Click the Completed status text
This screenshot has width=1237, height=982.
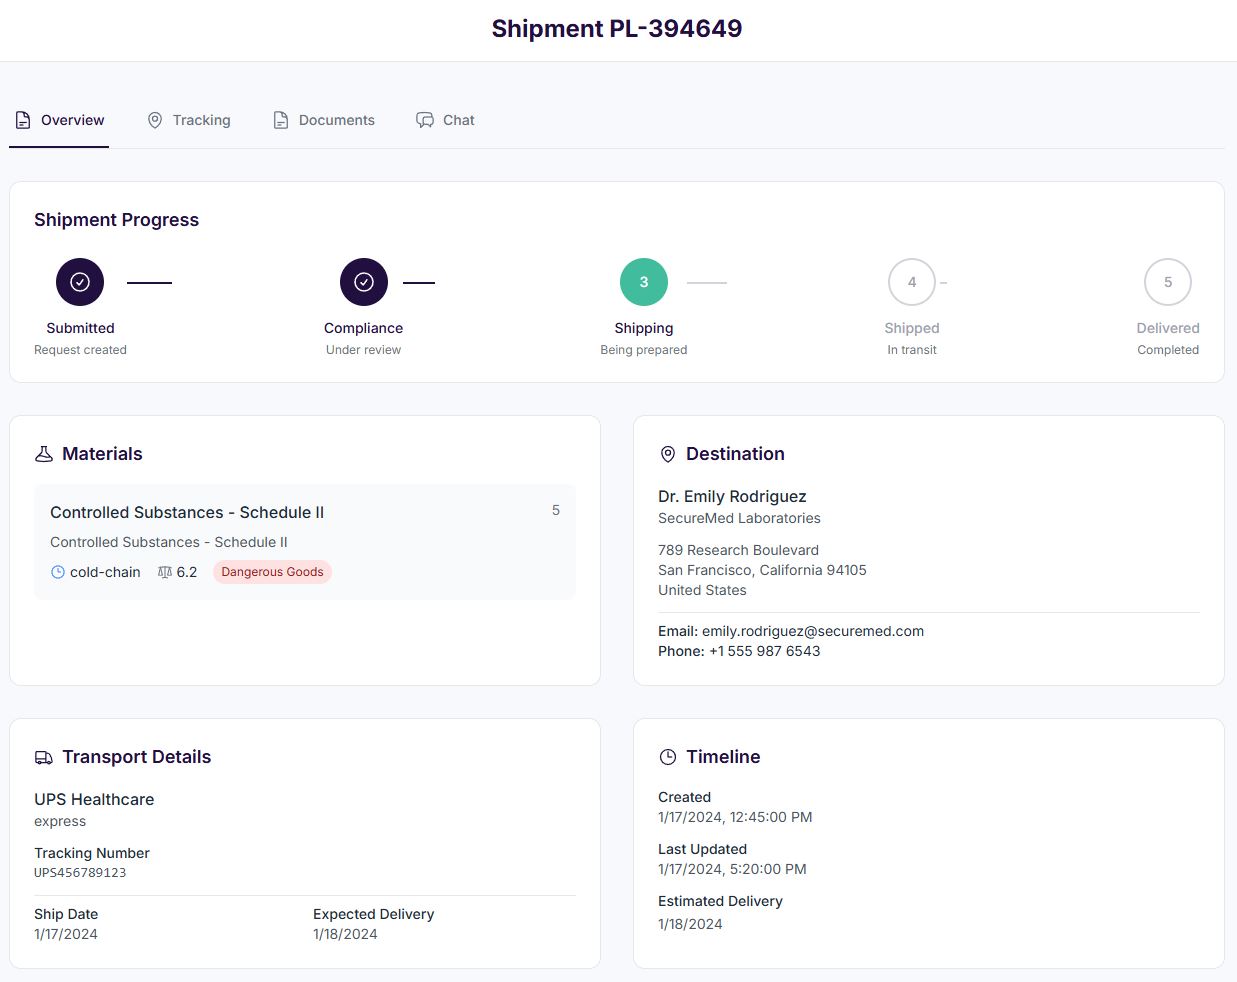[x=1168, y=350]
